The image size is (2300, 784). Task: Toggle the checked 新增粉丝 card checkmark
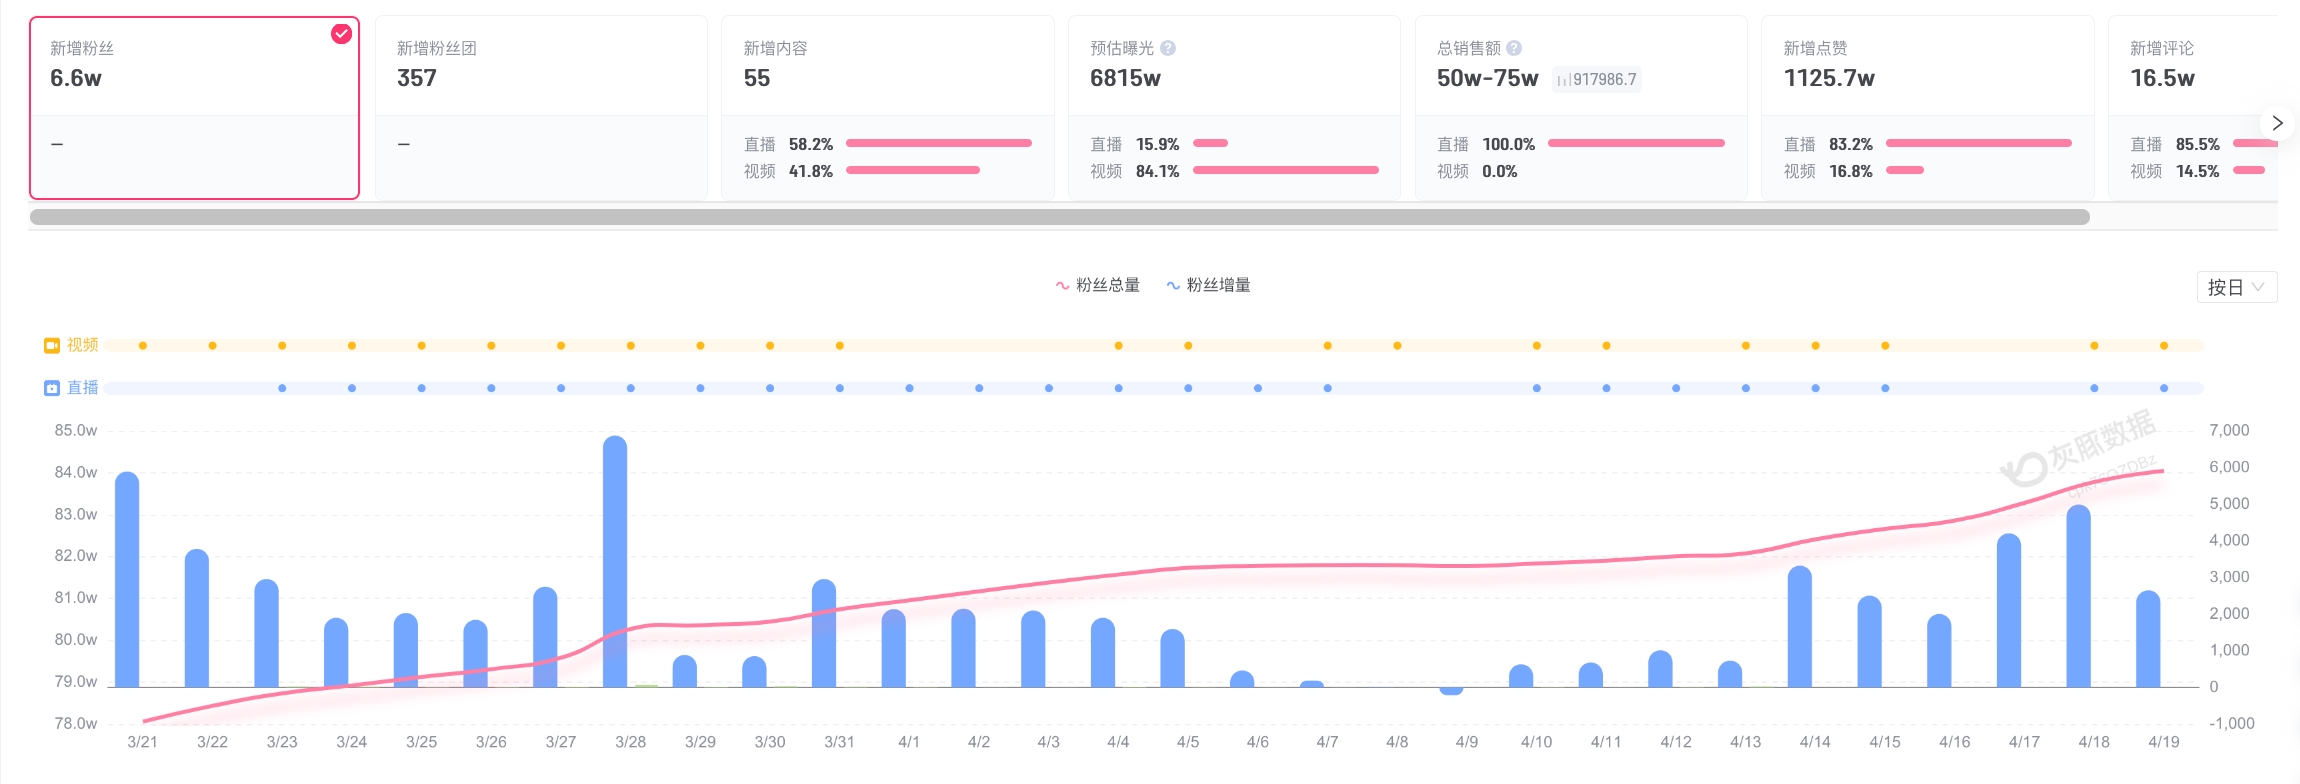click(341, 34)
